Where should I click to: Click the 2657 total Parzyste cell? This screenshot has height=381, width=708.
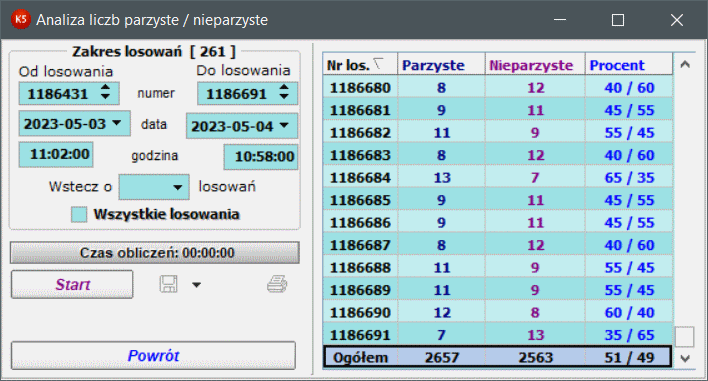[x=442, y=358]
